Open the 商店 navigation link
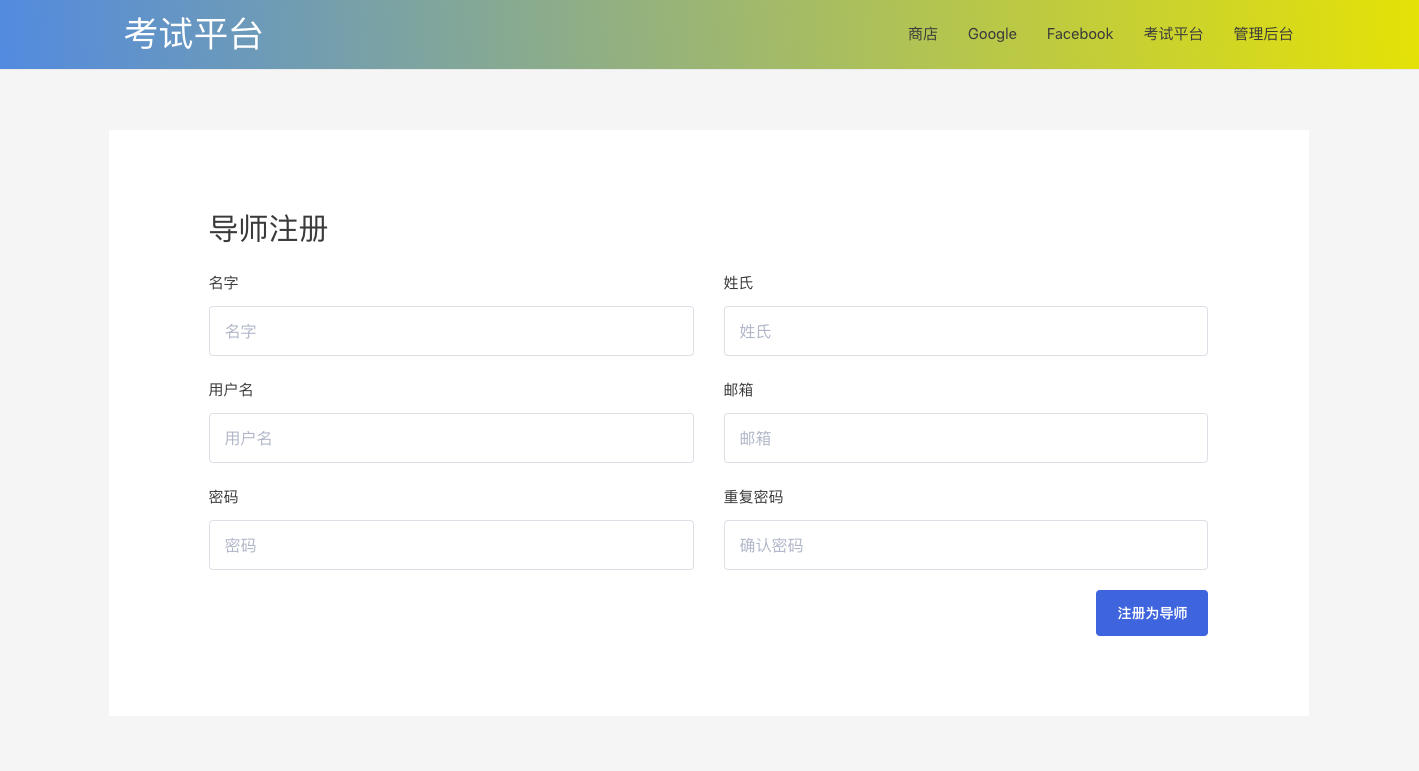 [x=922, y=34]
